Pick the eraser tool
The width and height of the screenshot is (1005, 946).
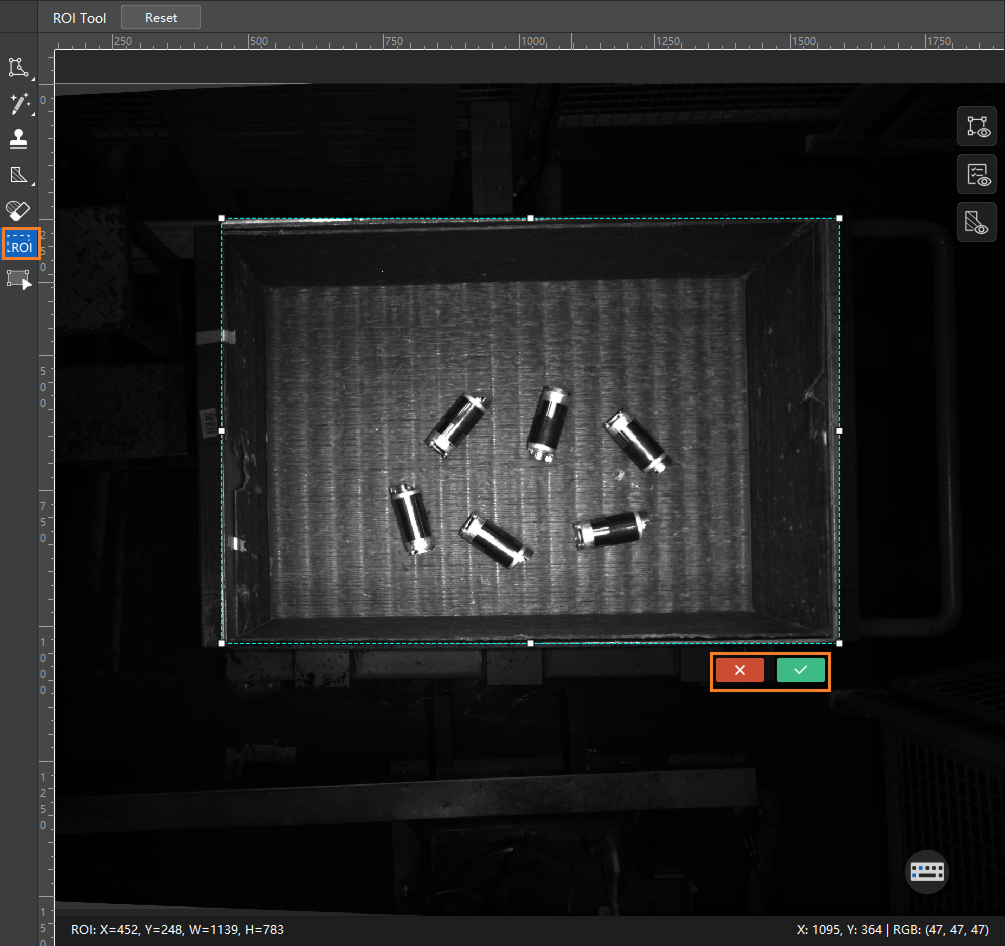(x=18, y=210)
